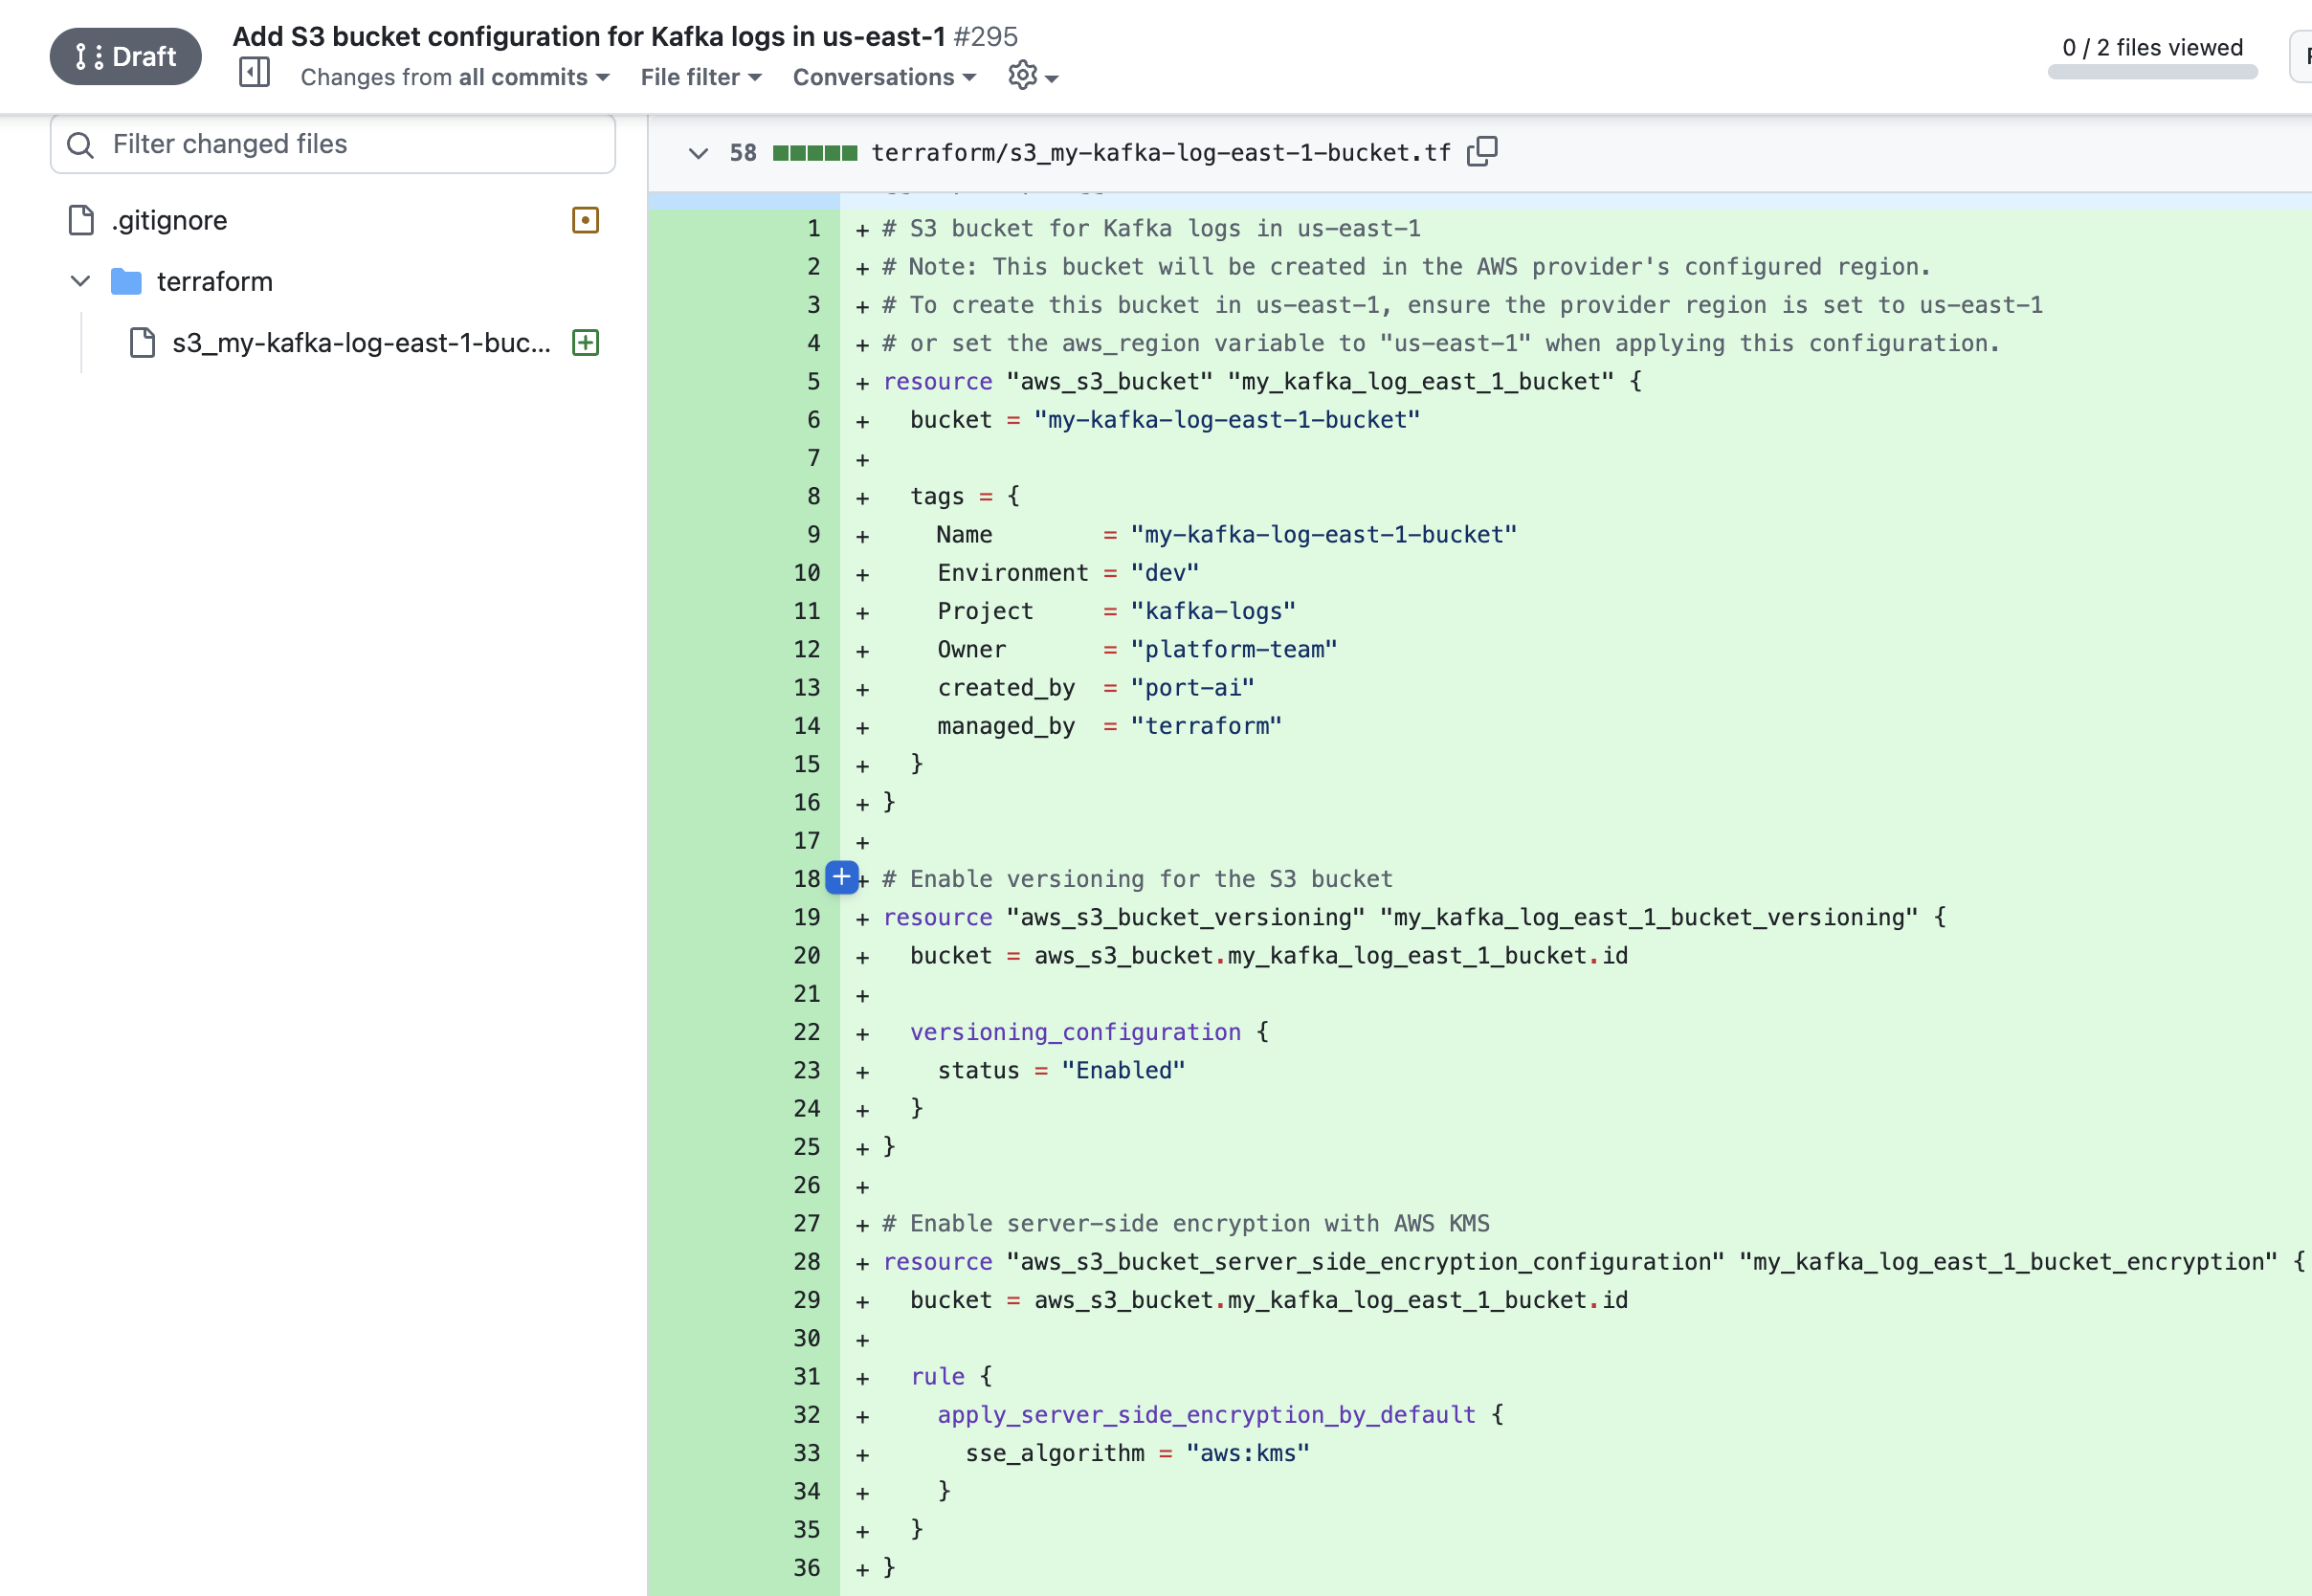The width and height of the screenshot is (2312, 1596).
Task: Open the Conversations dropdown menu
Action: pos(883,77)
